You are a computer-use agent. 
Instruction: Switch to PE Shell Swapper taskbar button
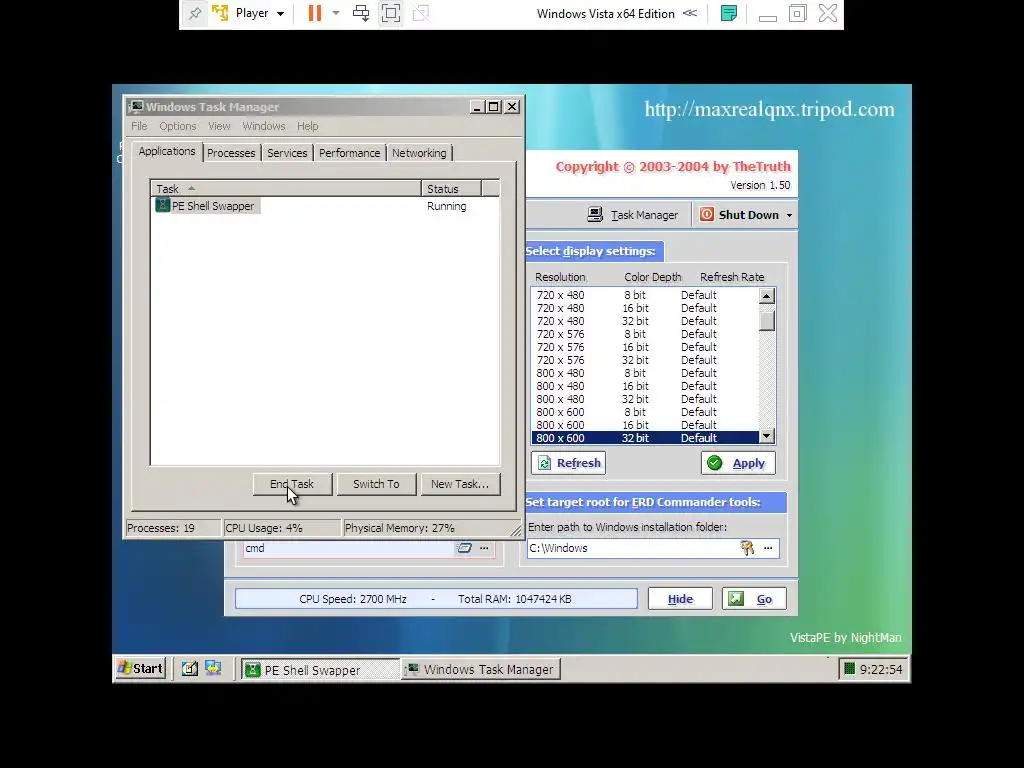coord(320,669)
